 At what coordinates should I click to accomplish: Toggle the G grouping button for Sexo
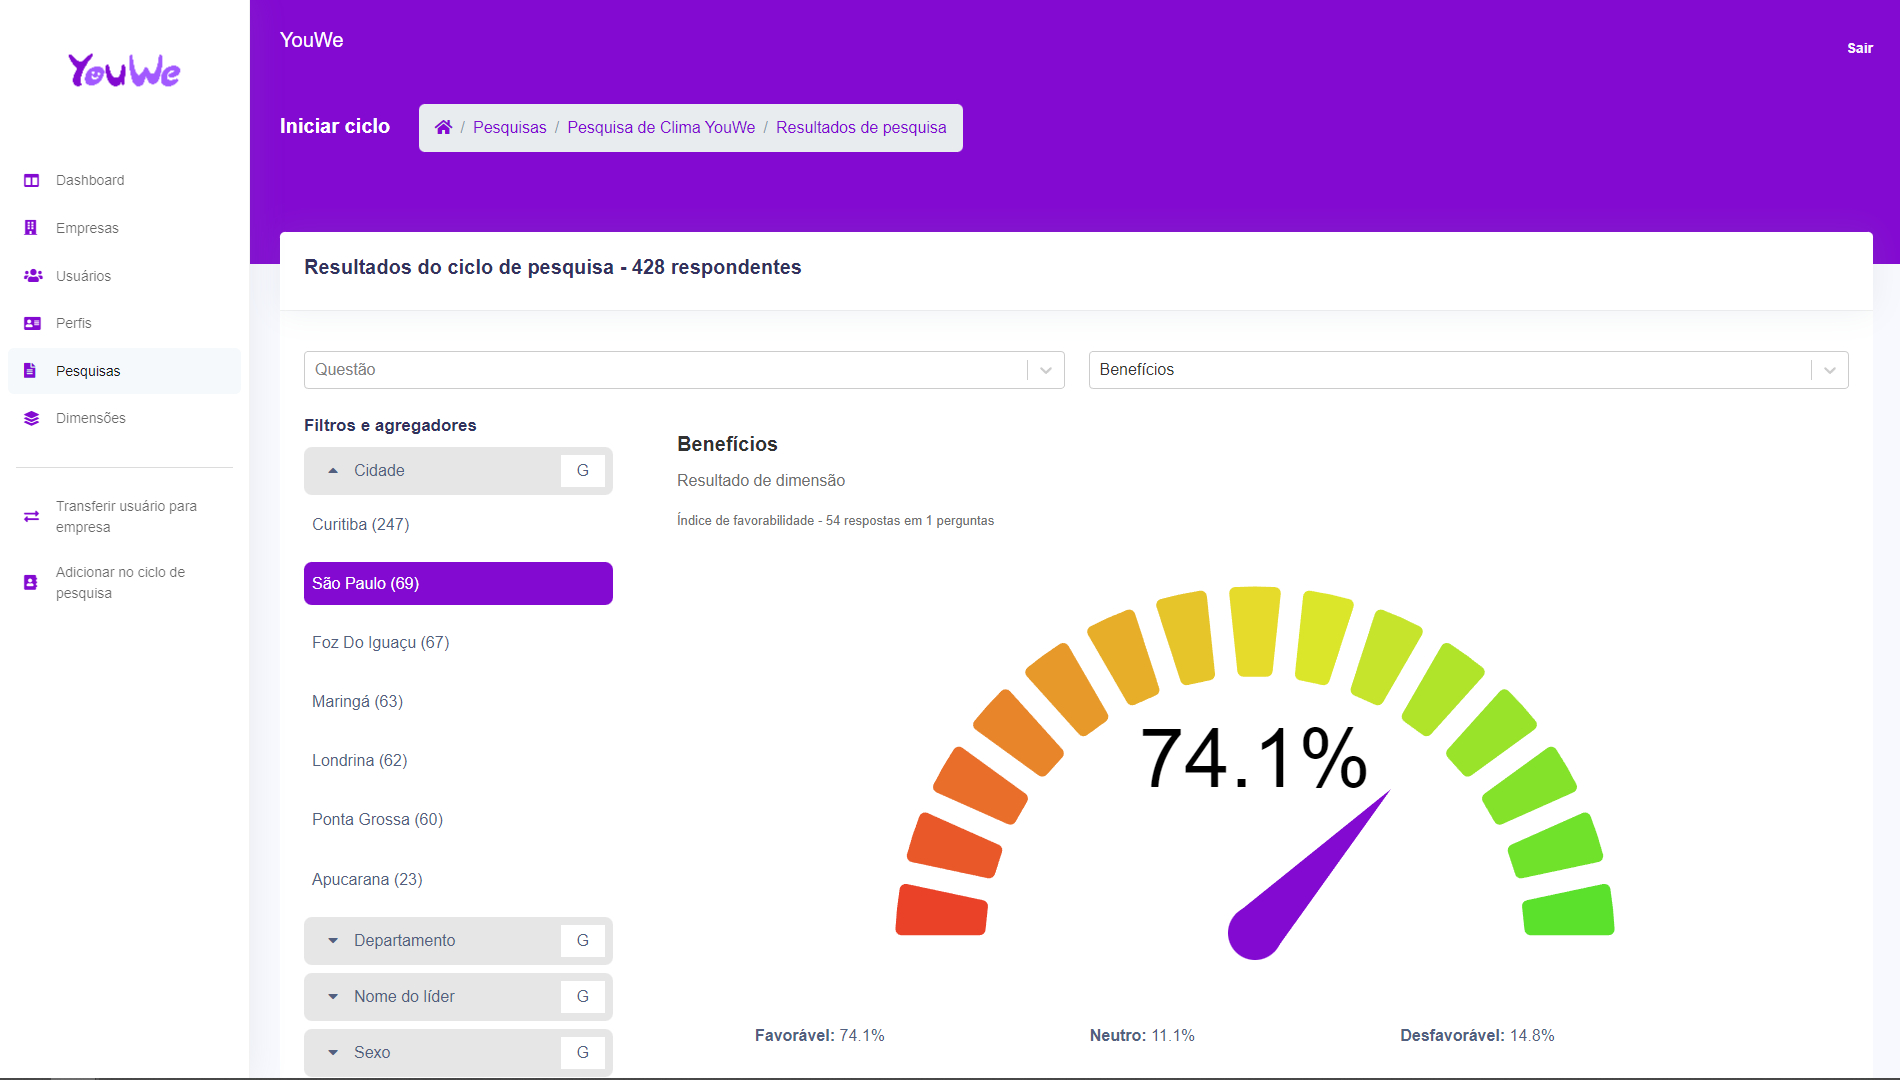pos(582,1052)
